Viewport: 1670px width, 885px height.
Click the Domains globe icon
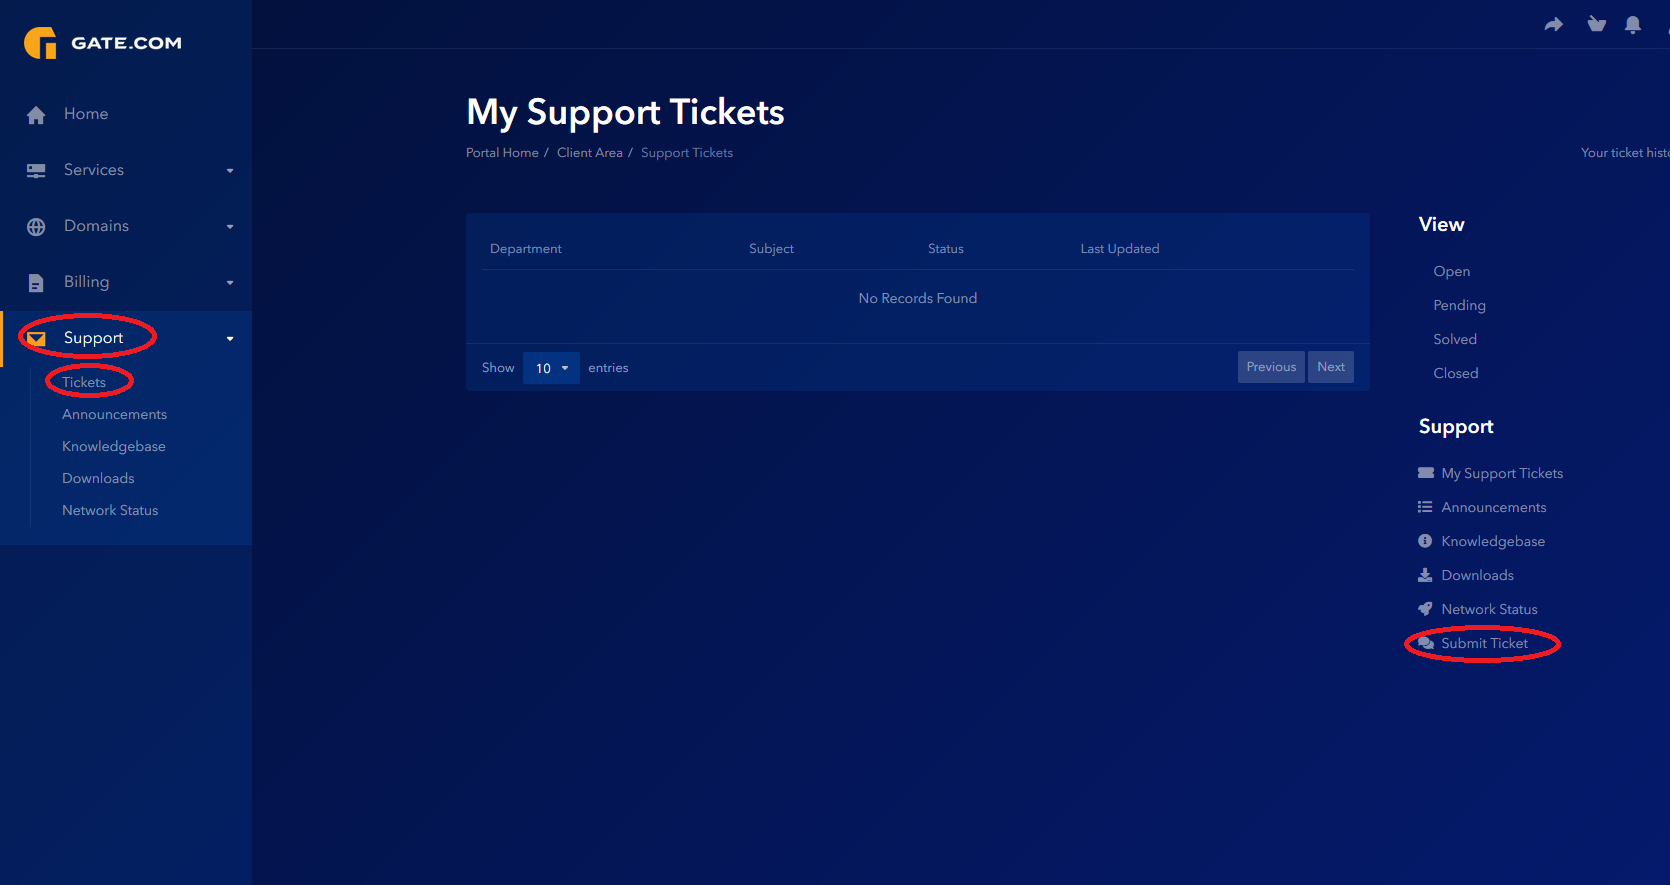point(36,227)
